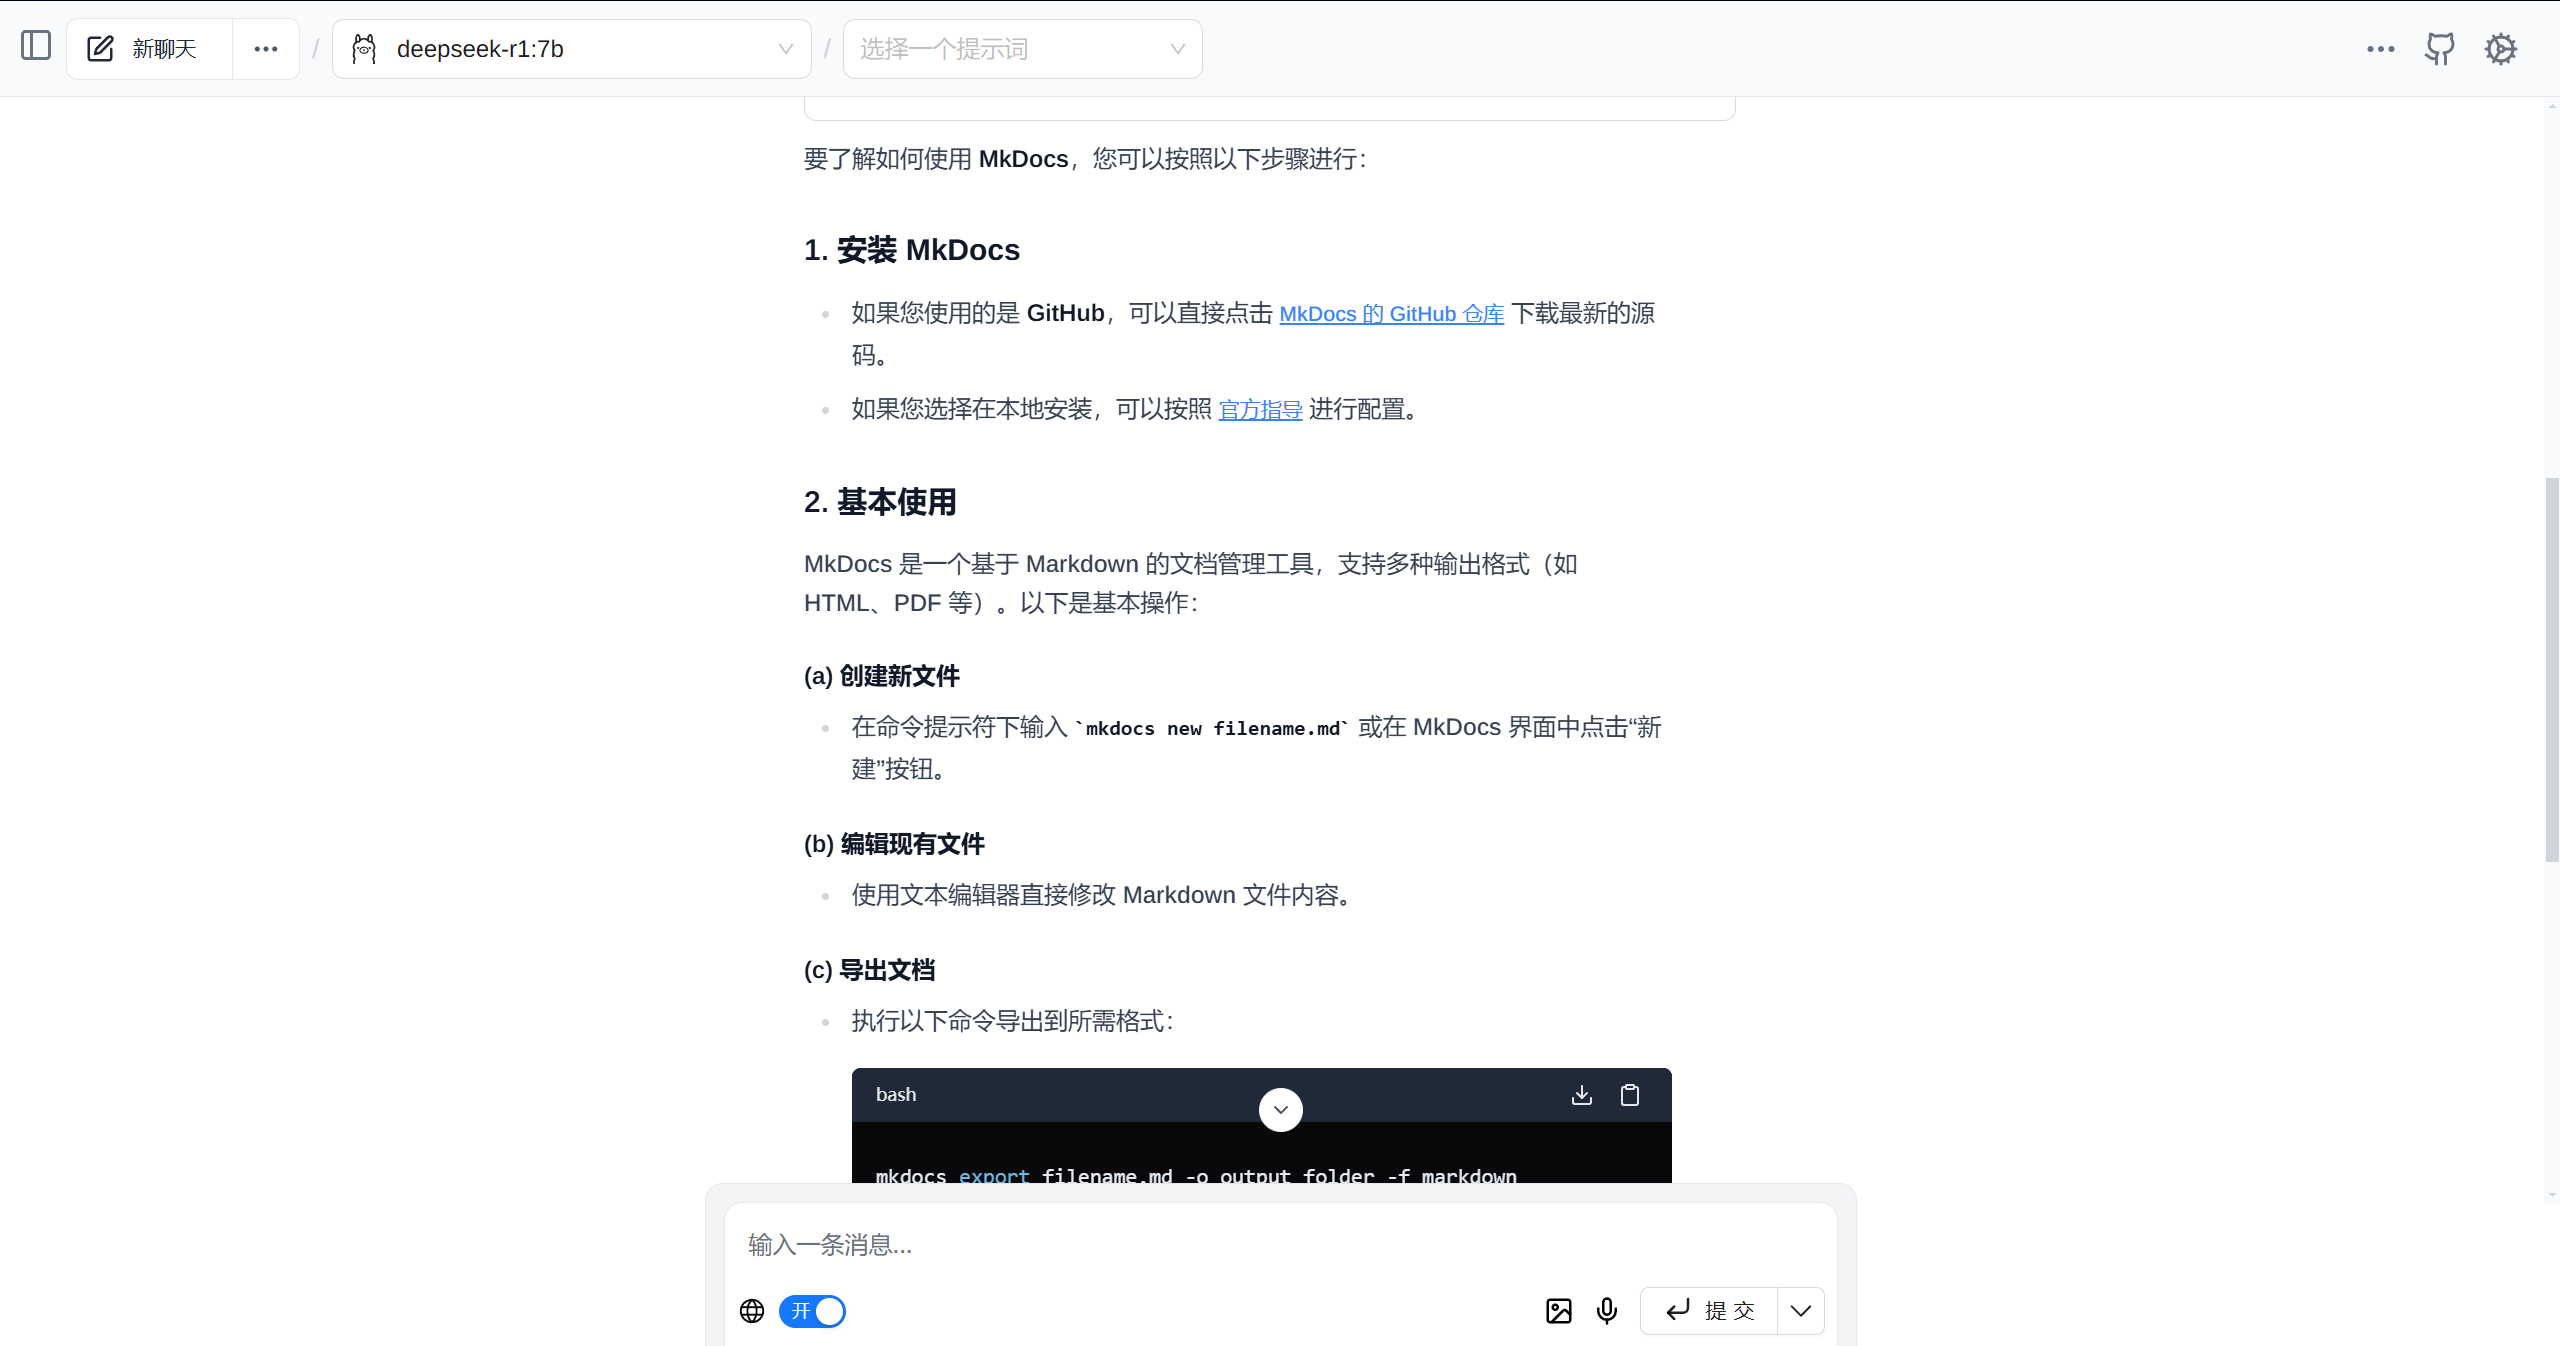The width and height of the screenshot is (2560, 1346).
Task: Open the 选择一个提示词 prompt dropdown
Action: click(x=1022, y=49)
